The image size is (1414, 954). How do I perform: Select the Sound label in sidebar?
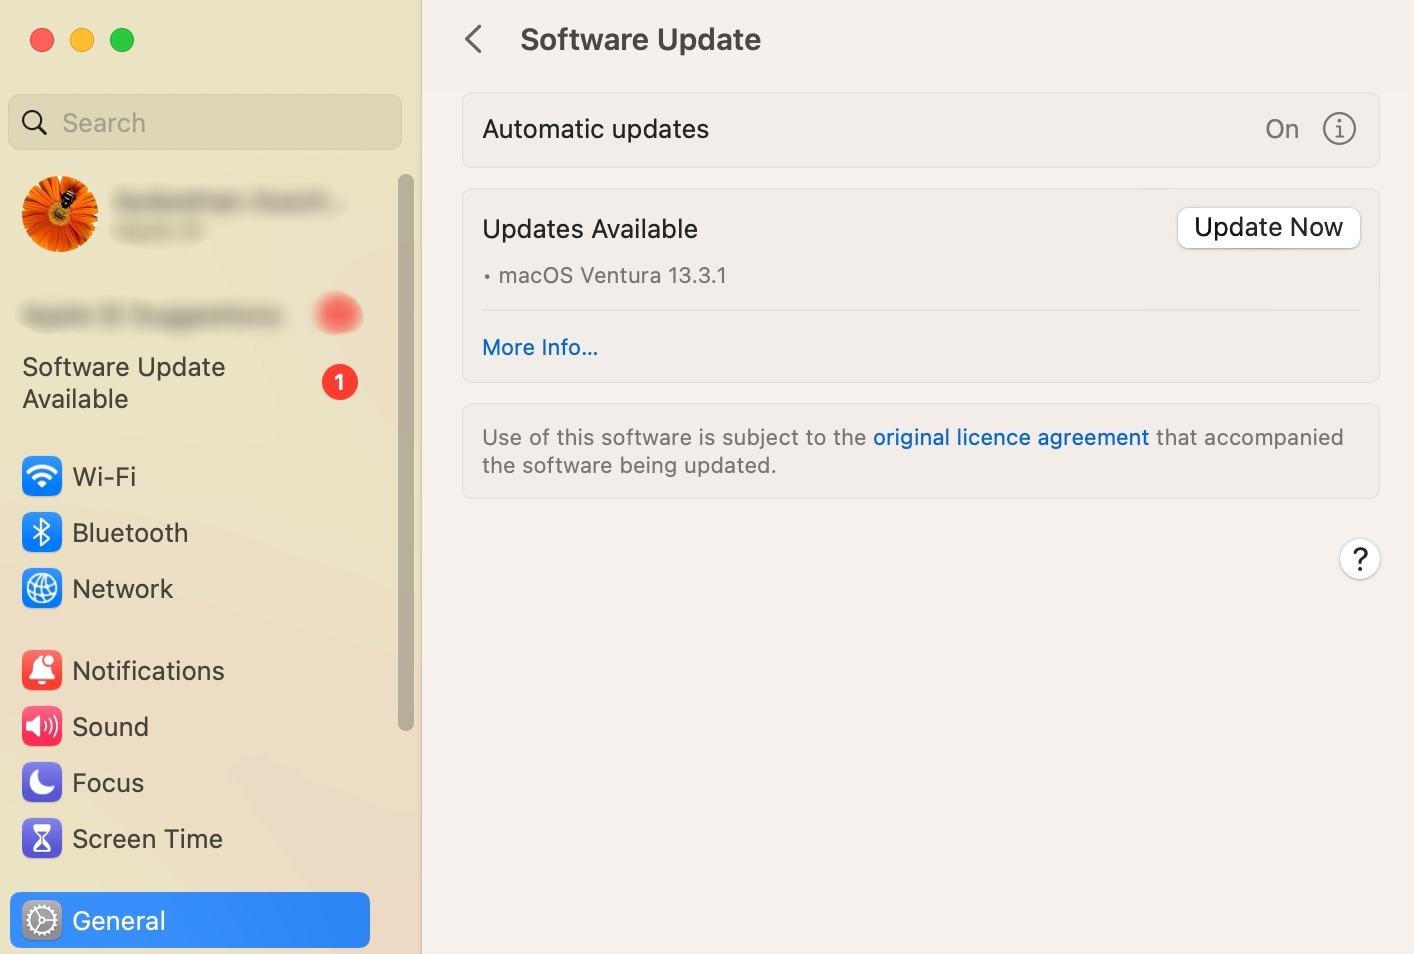pos(110,727)
